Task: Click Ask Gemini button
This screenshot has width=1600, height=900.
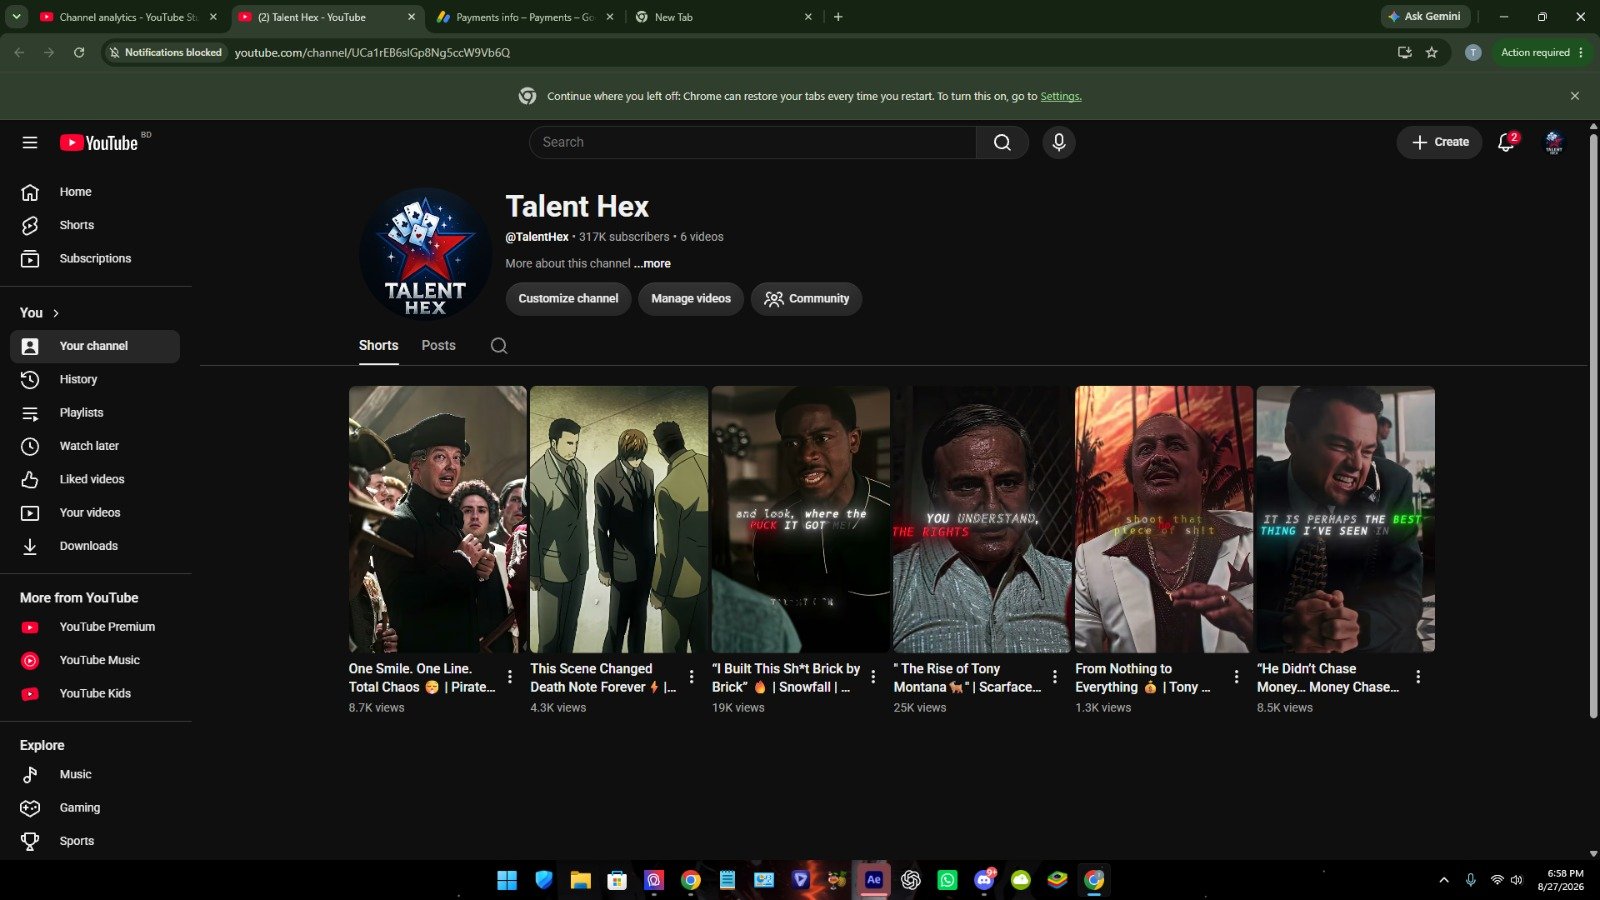Action: 1425,16
